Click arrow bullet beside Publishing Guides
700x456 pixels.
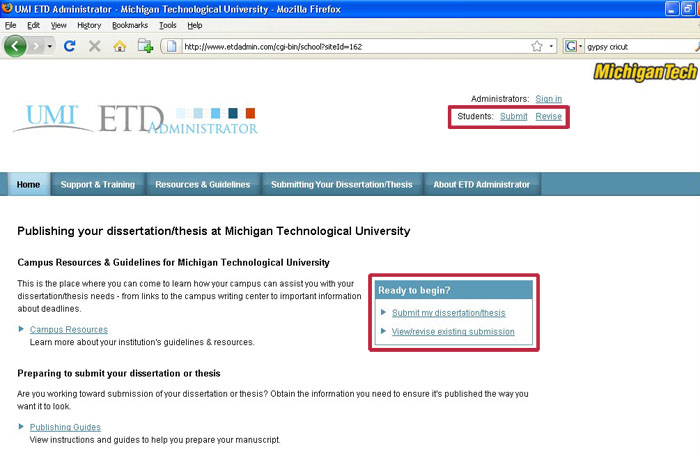[21, 427]
